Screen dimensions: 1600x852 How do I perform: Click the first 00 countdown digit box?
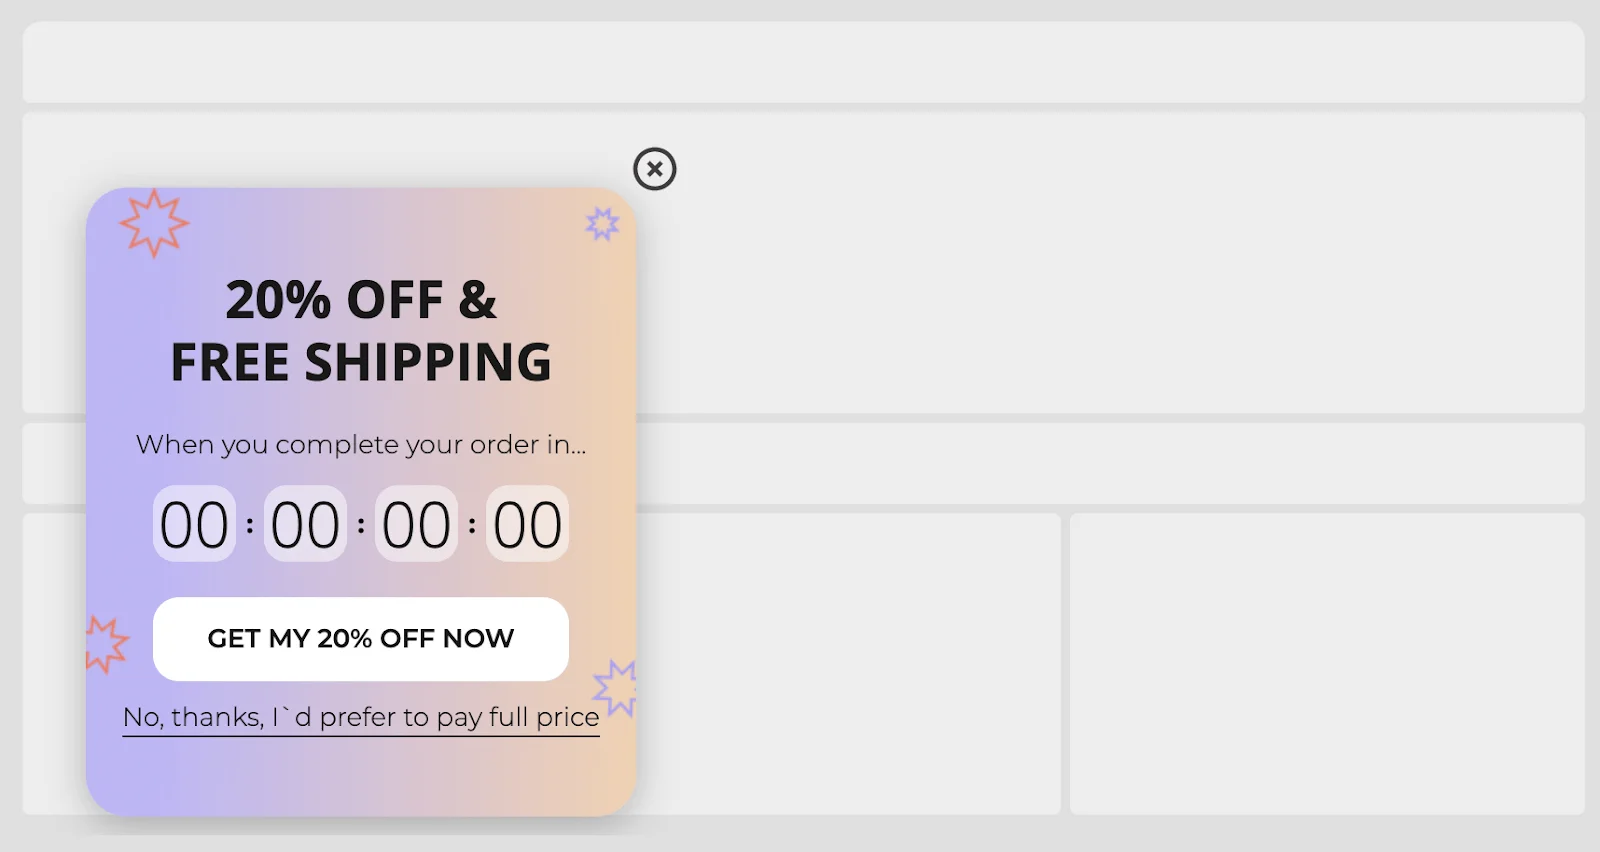point(194,523)
